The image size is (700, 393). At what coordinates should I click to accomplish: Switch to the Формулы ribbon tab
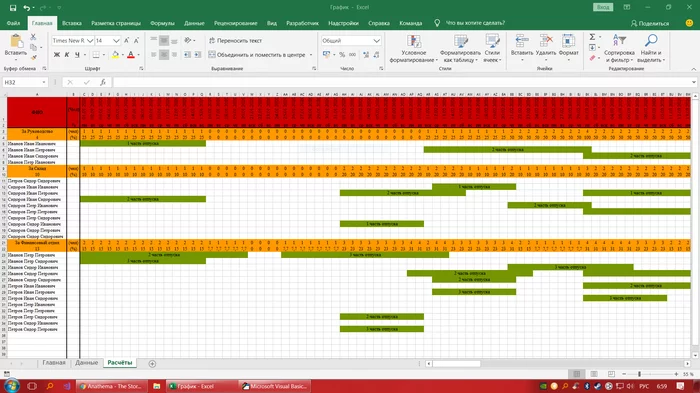[162, 23]
